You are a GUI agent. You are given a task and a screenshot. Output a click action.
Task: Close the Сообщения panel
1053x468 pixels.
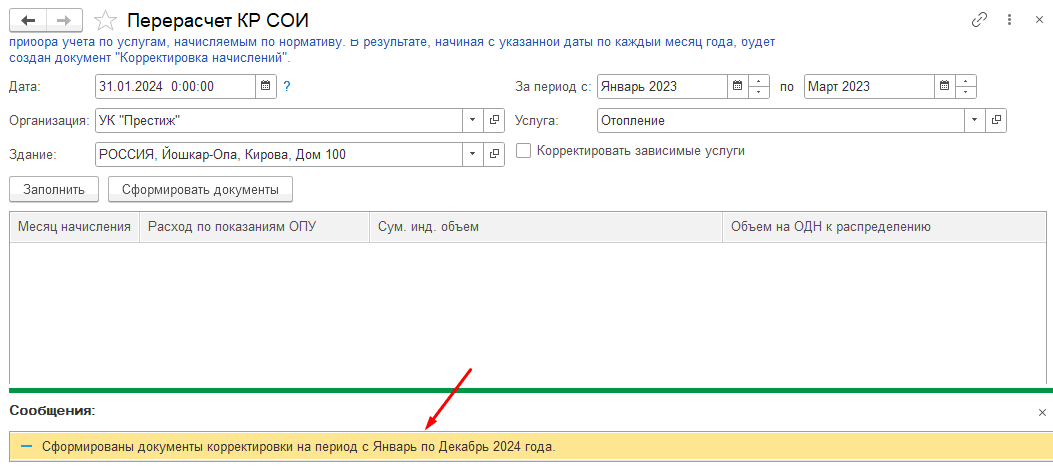pos(1042,412)
